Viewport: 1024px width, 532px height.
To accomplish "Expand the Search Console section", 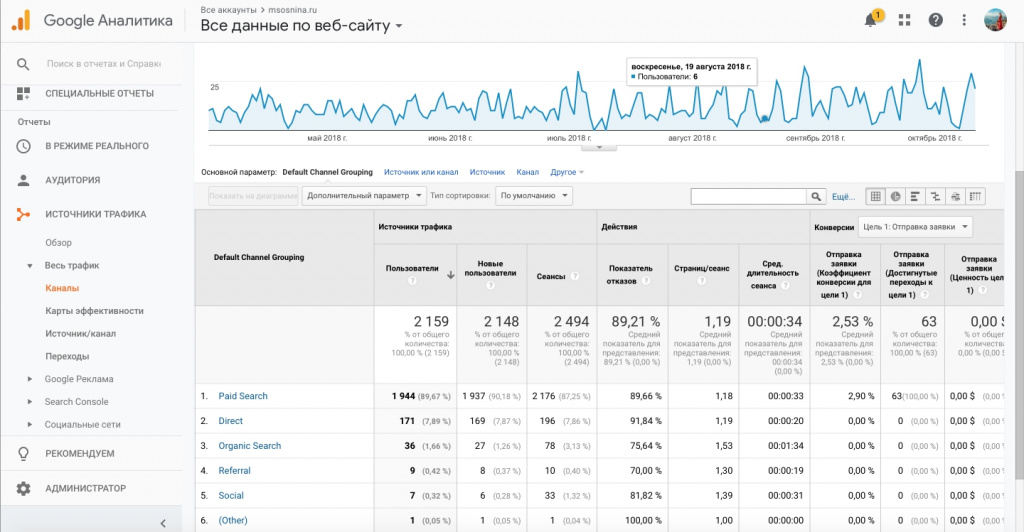I will tap(76, 402).
